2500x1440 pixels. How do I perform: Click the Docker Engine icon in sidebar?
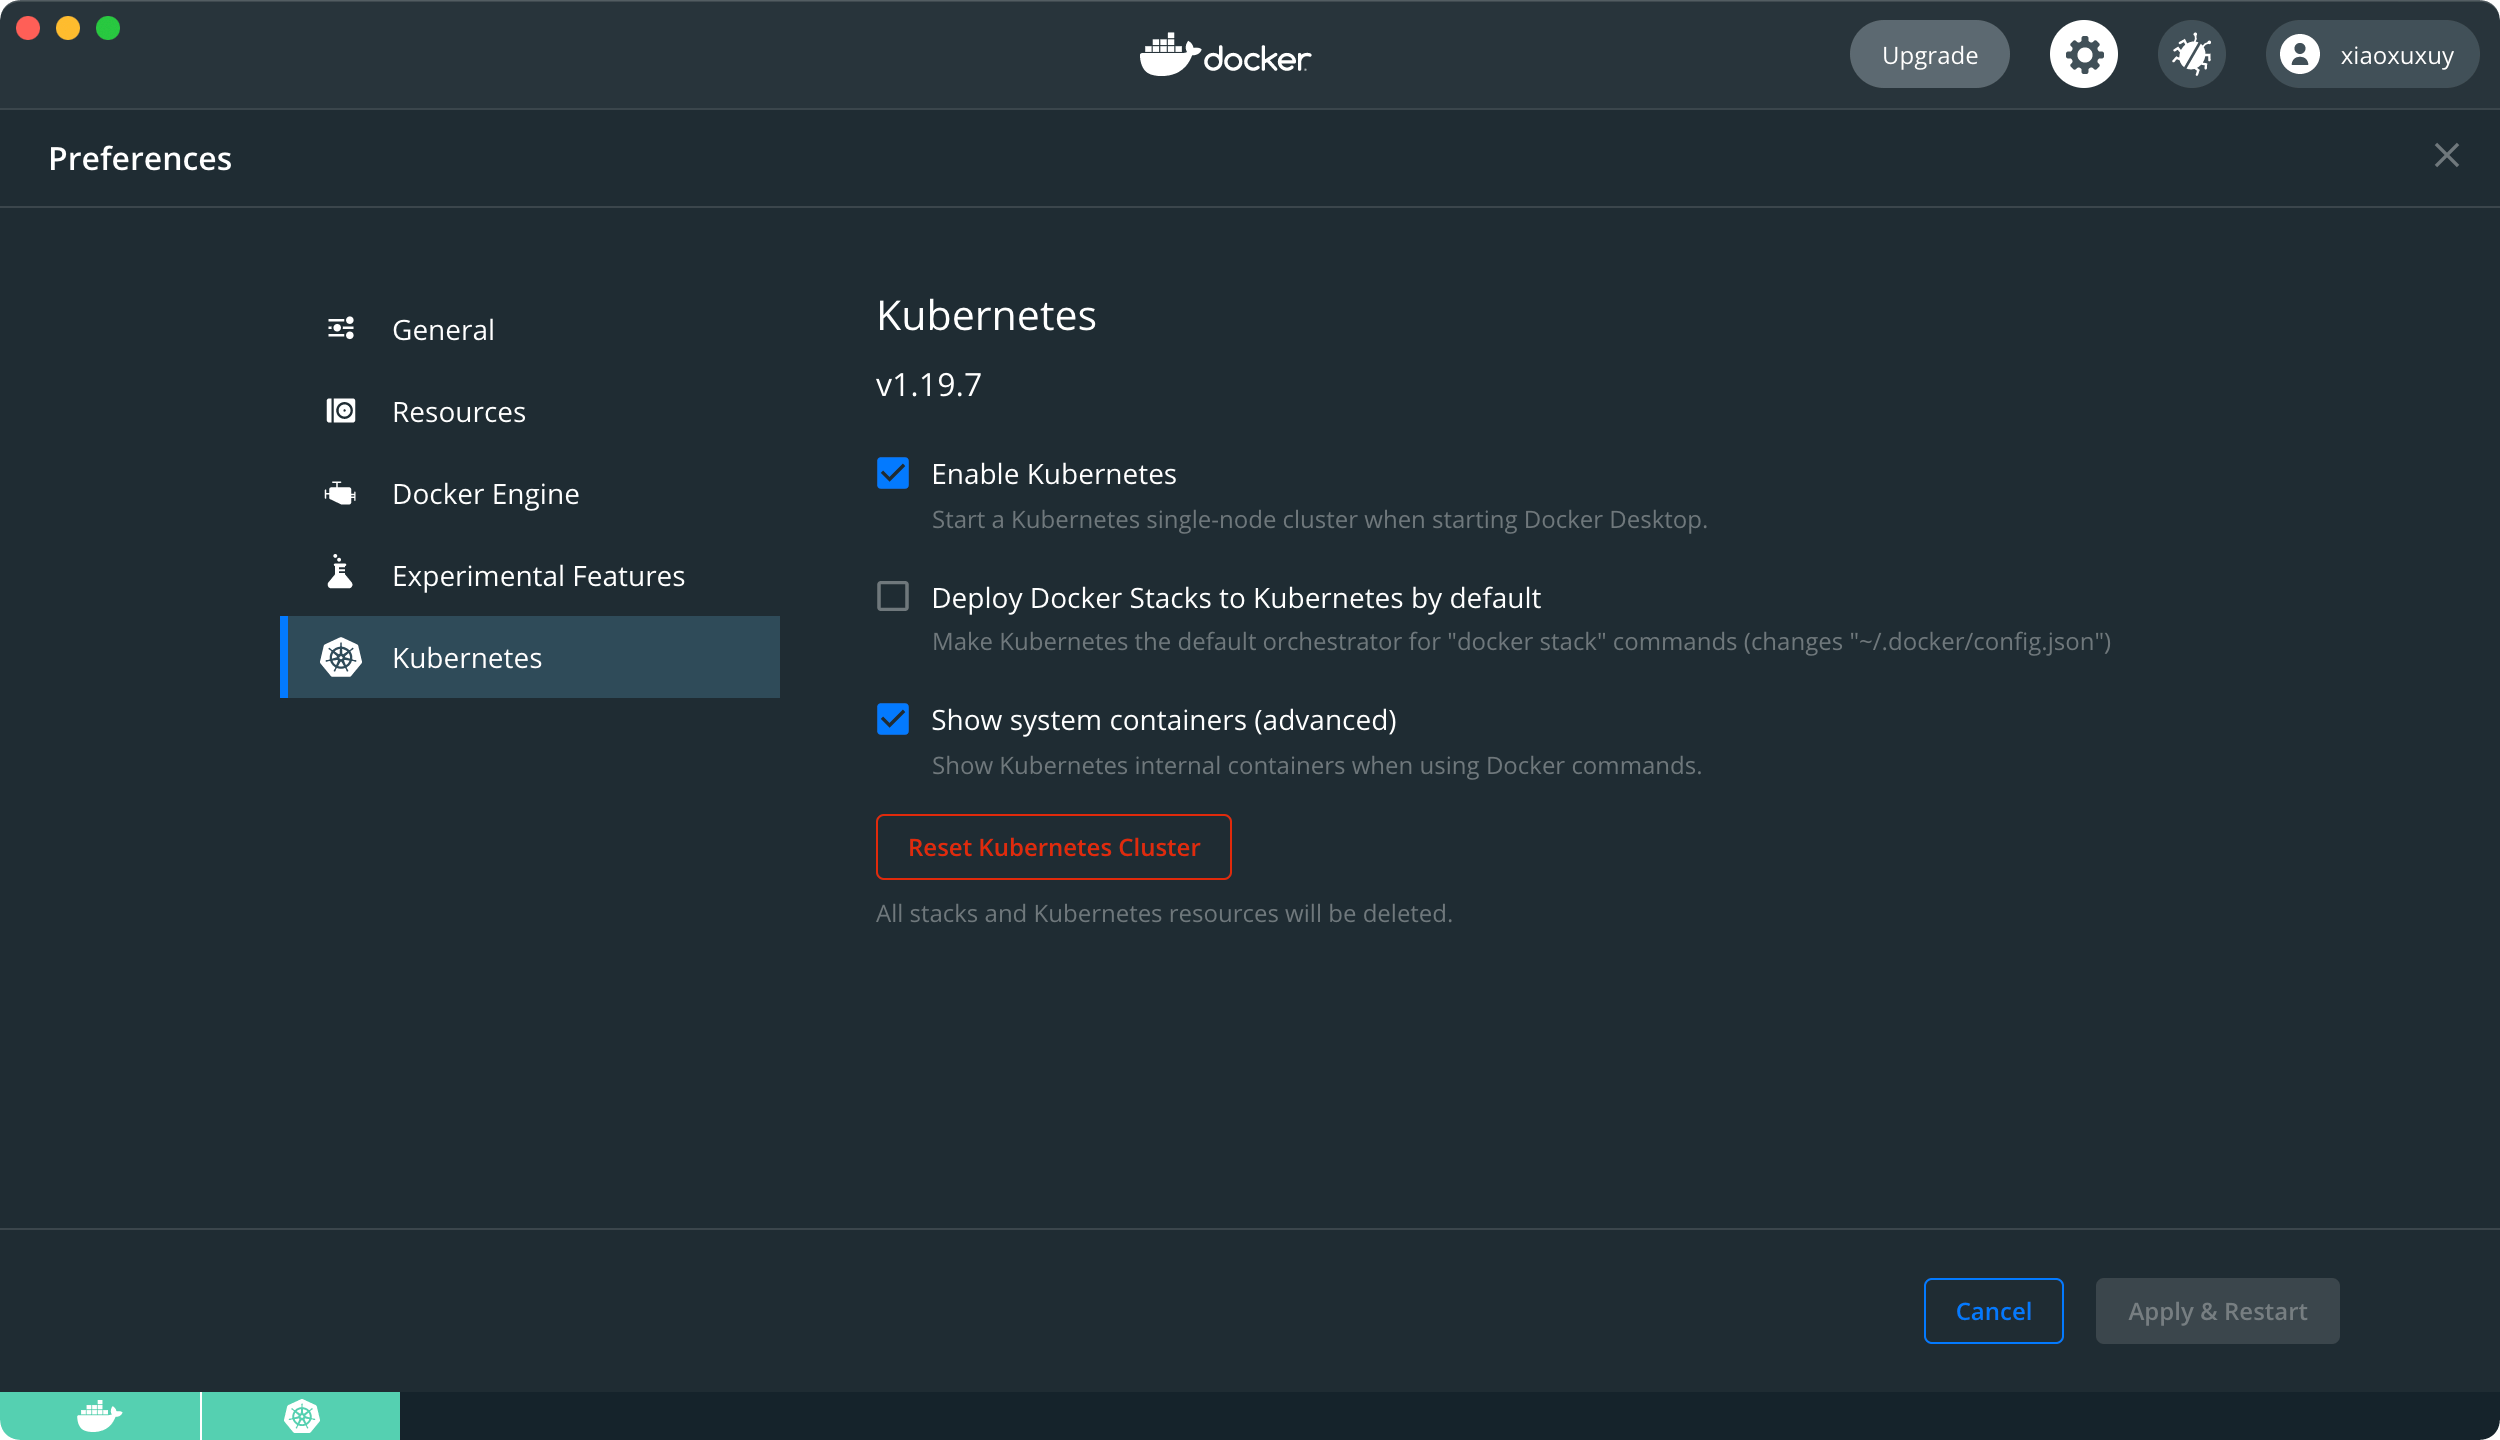pos(341,493)
